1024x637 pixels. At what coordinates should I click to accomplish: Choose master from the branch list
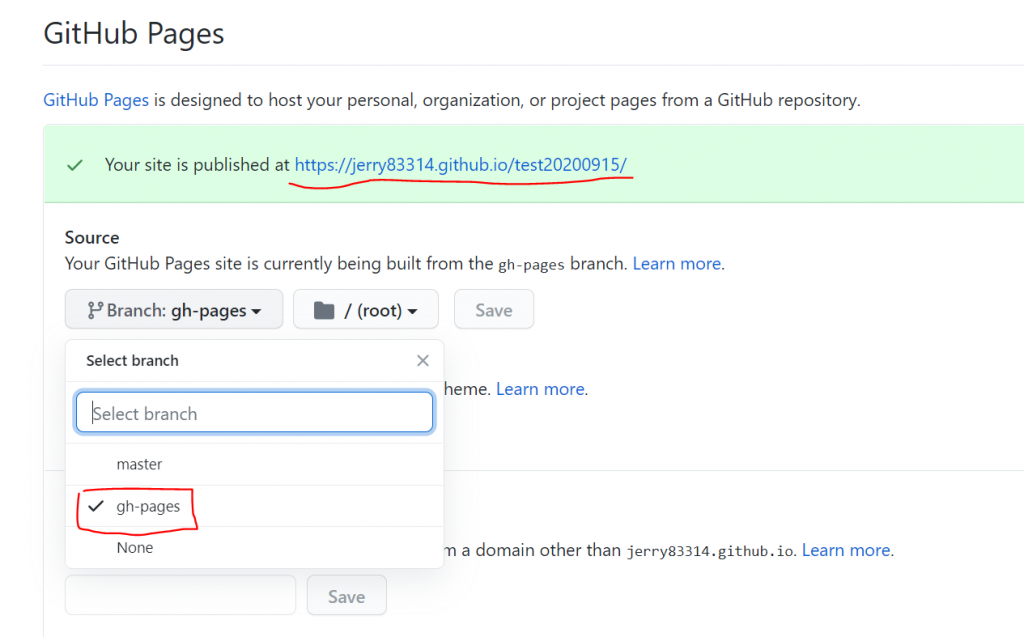(x=139, y=464)
